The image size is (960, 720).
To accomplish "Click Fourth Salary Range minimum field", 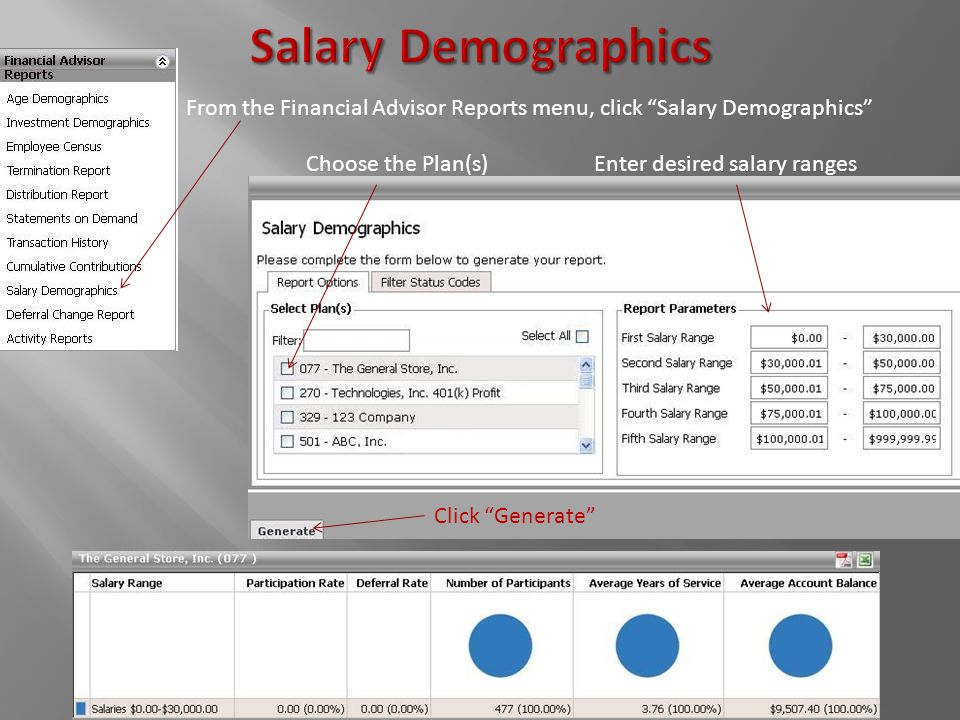I will pyautogui.click(x=789, y=413).
